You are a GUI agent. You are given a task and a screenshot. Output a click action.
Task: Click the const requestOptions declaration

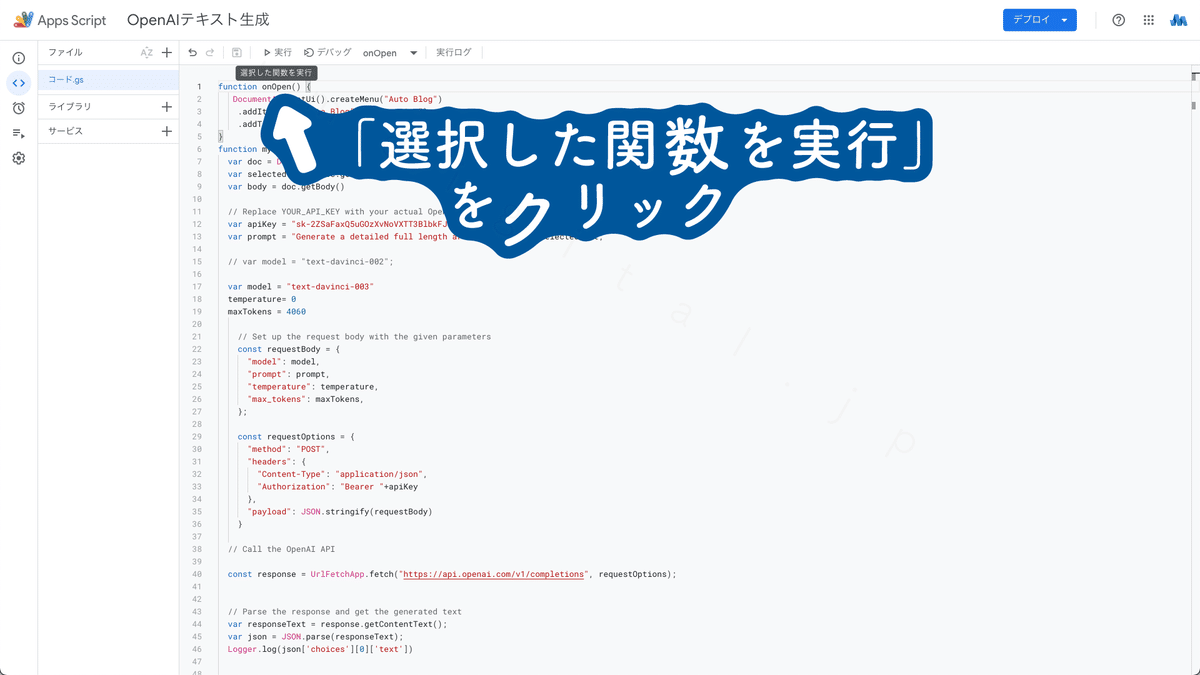pos(296,437)
